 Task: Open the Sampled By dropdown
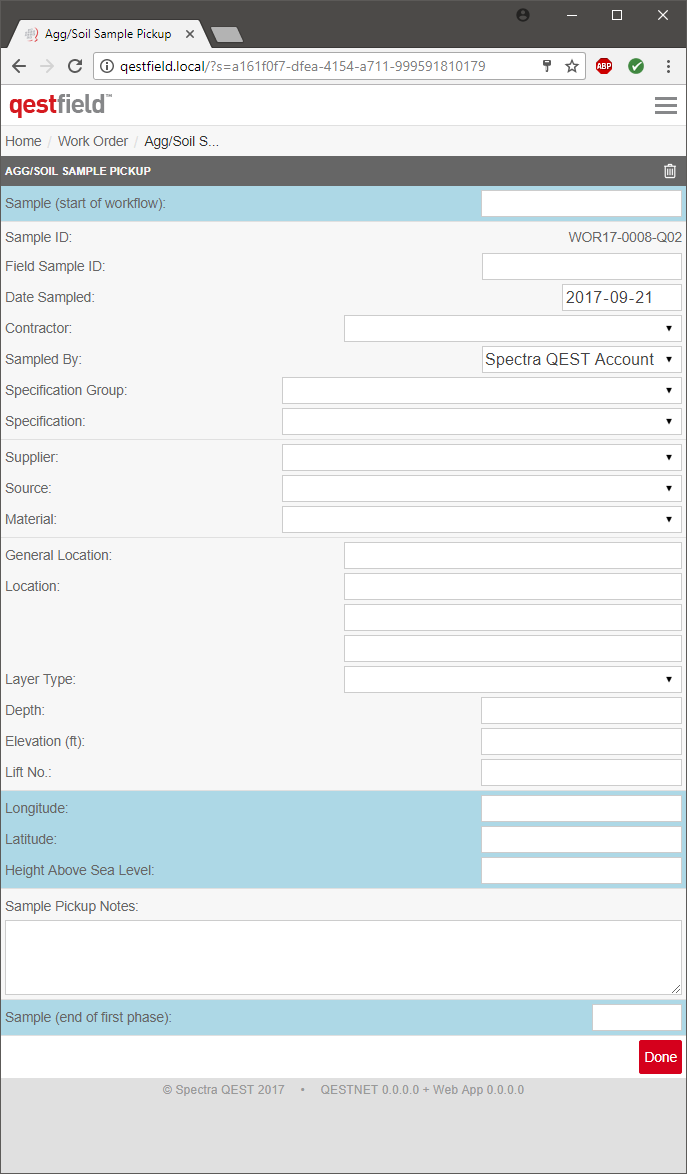[581, 359]
